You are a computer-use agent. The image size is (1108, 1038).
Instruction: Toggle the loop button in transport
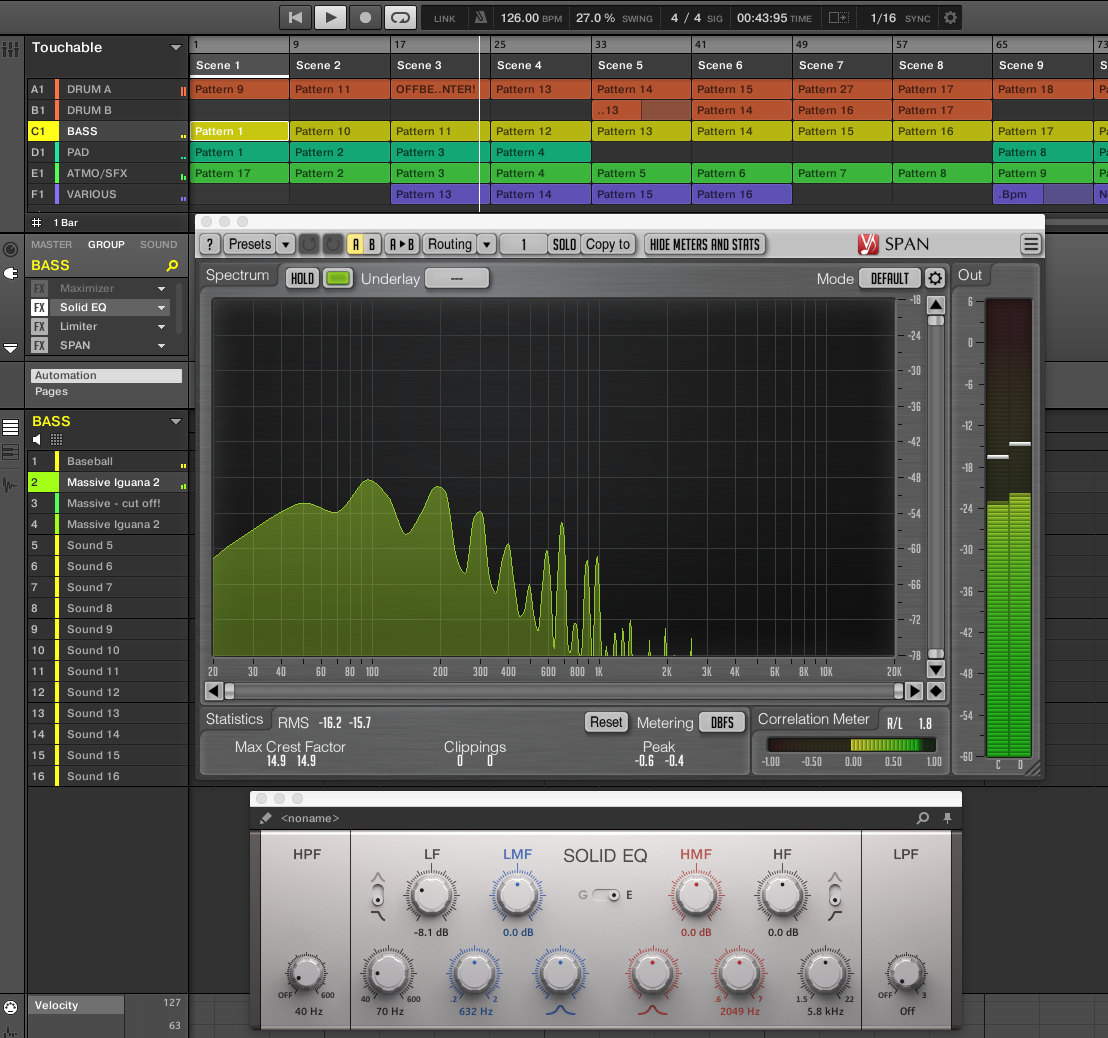click(400, 17)
